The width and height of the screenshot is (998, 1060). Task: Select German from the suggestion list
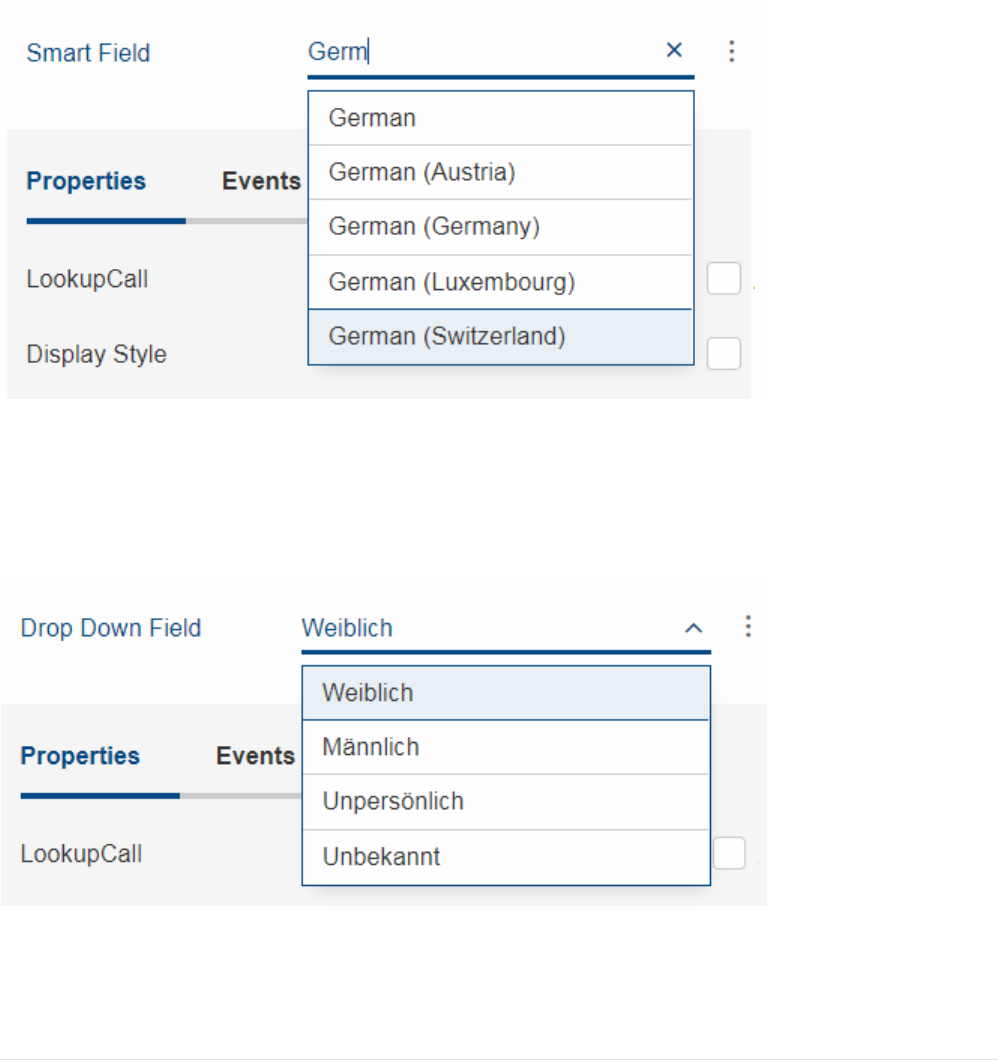tap(500, 118)
